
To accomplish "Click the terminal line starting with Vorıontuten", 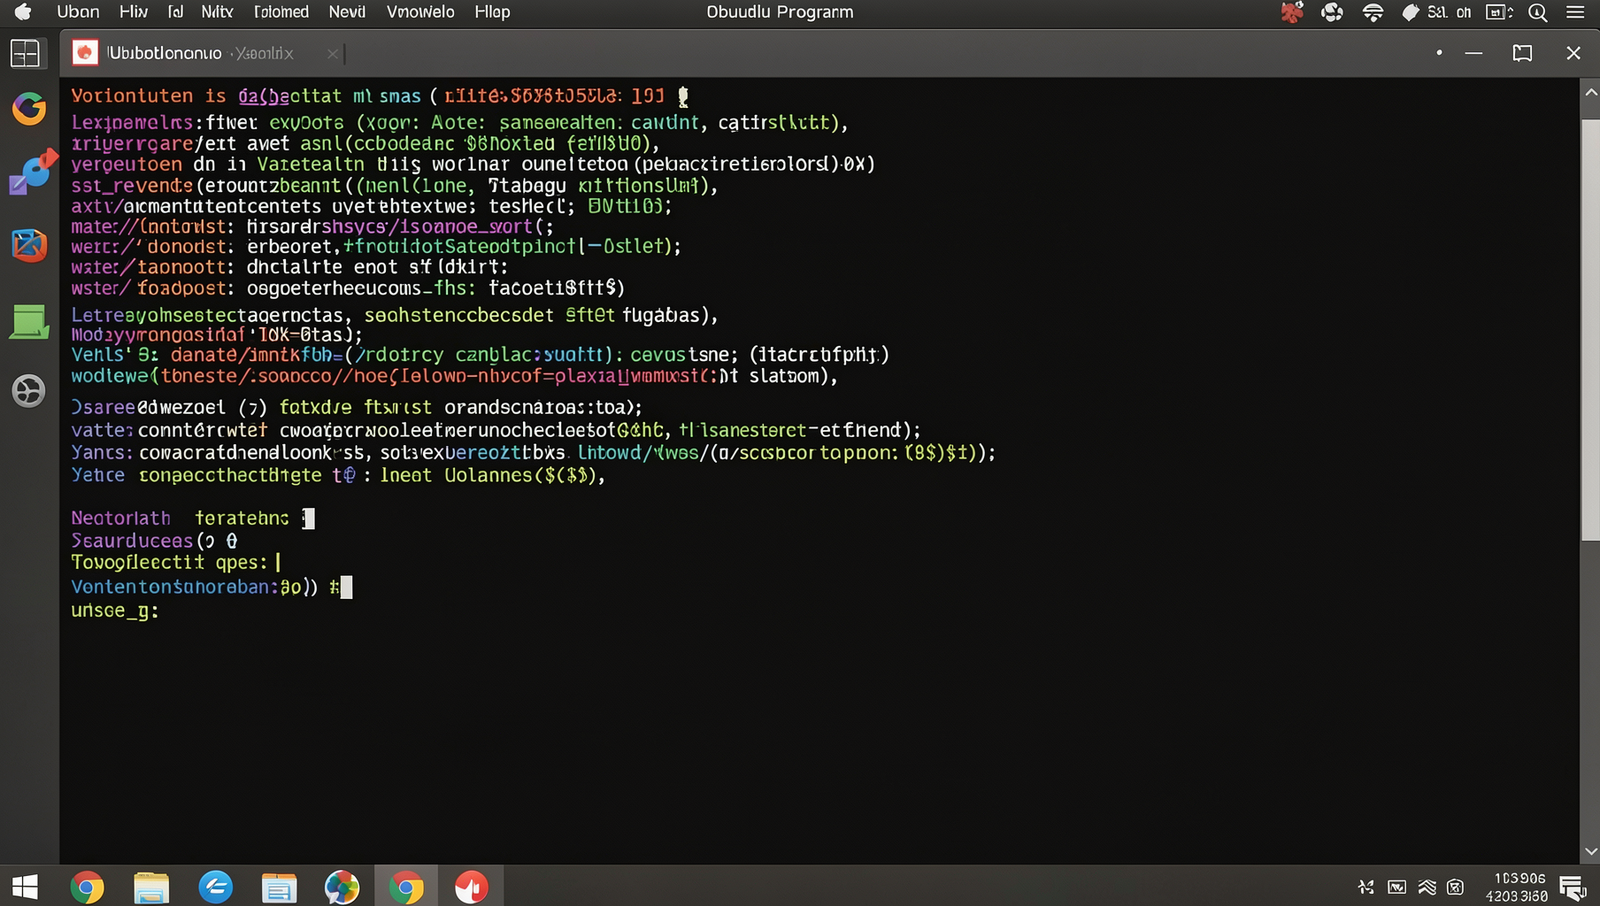I will point(380,96).
